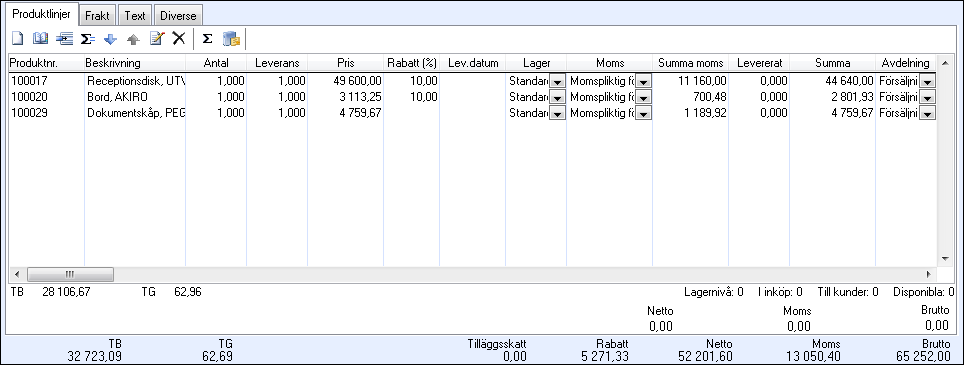This screenshot has height=365, width=964.
Task: Switch to the Frakt tab
Action: [97, 16]
